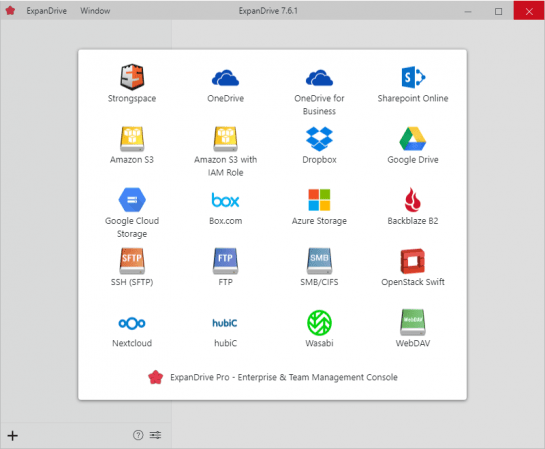
Task: Choose the FTP drive icon
Action: click(x=226, y=261)
